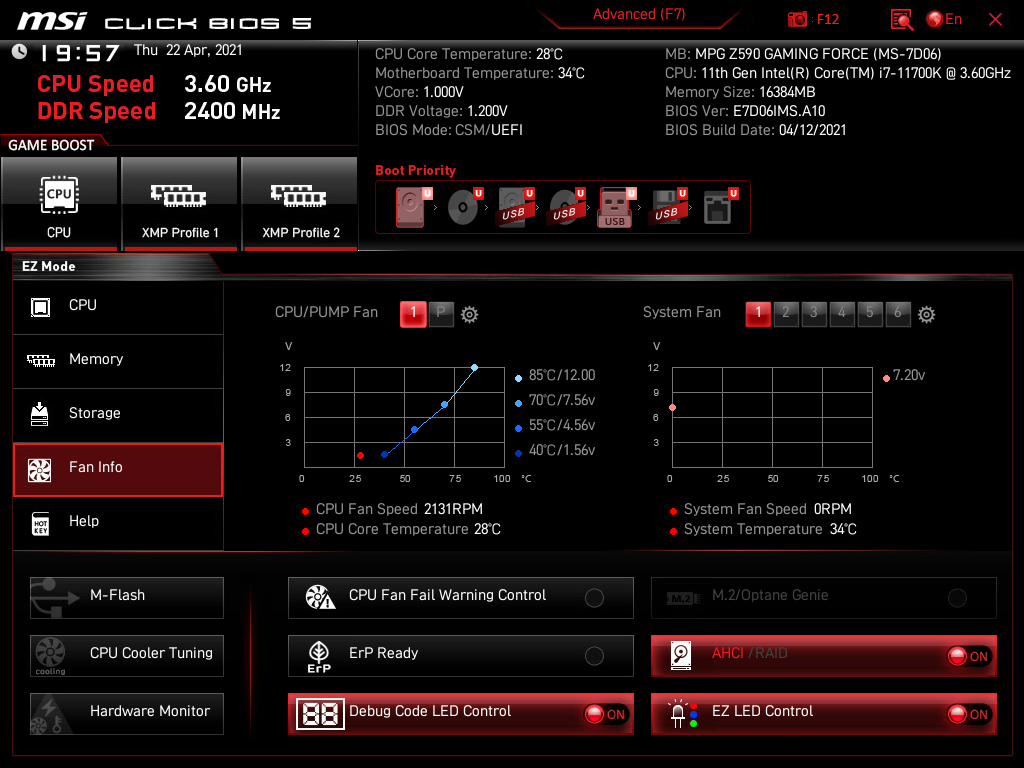This screenshot has height=768, width=1024.
Task: Open CPU Cooler Tuning
Action: point(127,655)
